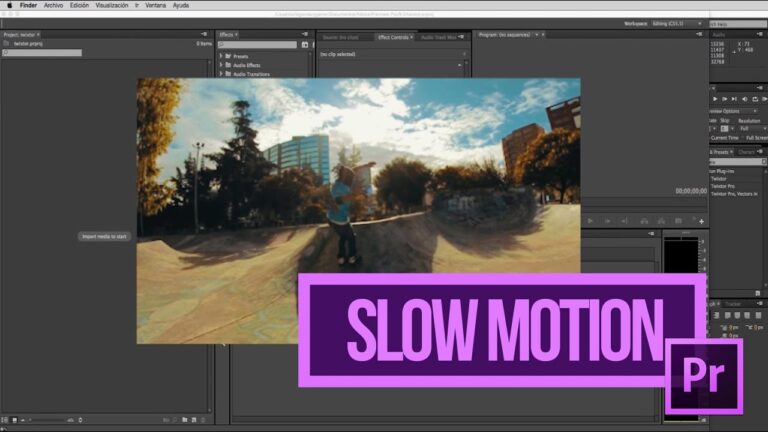This screenshot has width=768, height=432.
Task: Open the Apple menu
Action: (x=9, y=5)
